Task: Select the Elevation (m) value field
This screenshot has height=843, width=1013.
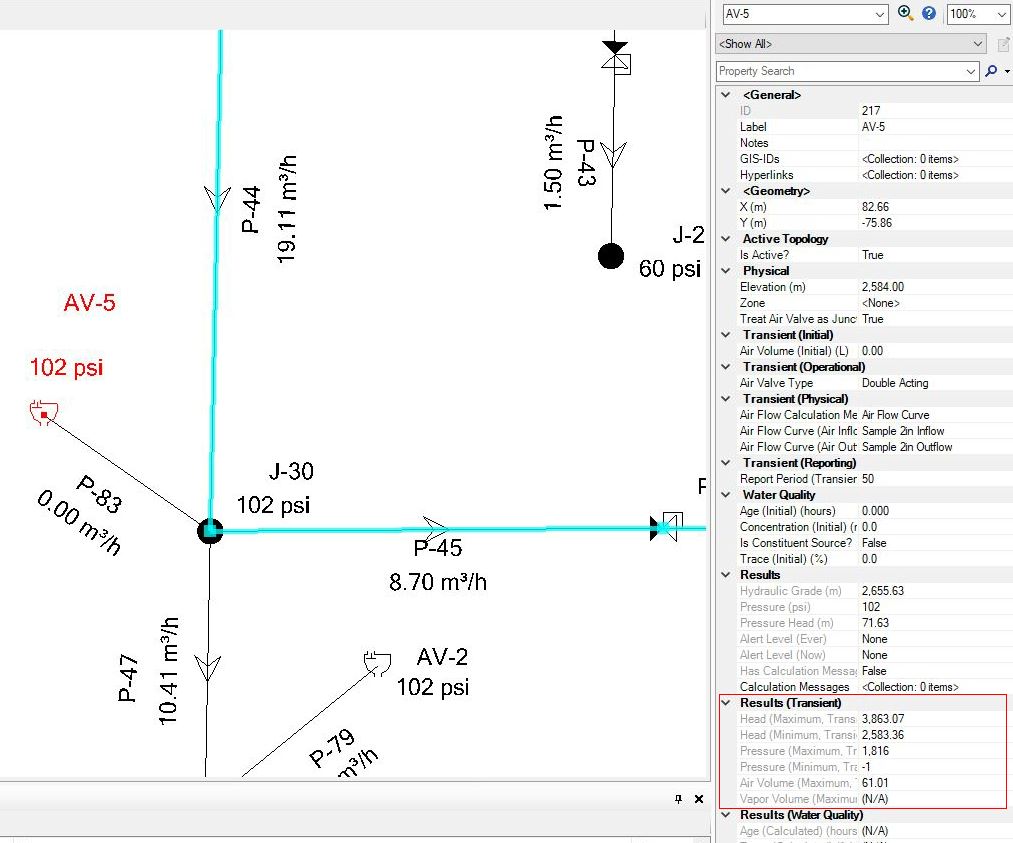Action: pyautogui.click(x=935, y=287)
